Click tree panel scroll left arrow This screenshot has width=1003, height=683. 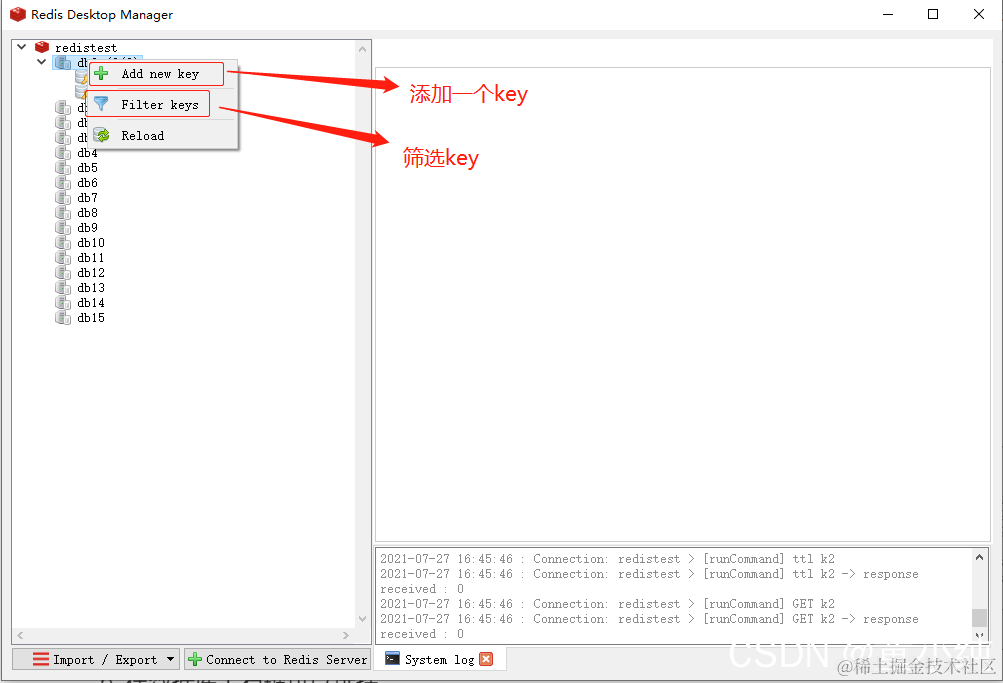tap(20, 635)
